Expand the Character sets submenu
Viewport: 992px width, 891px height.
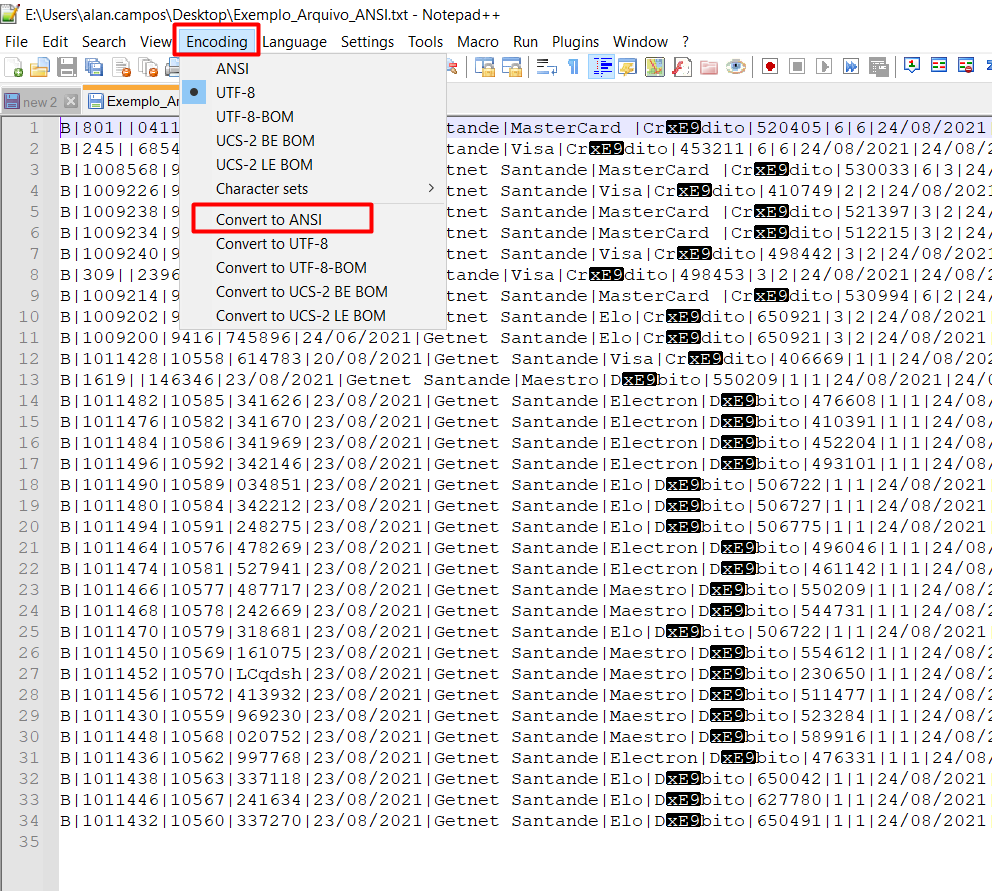click(260, 188)
